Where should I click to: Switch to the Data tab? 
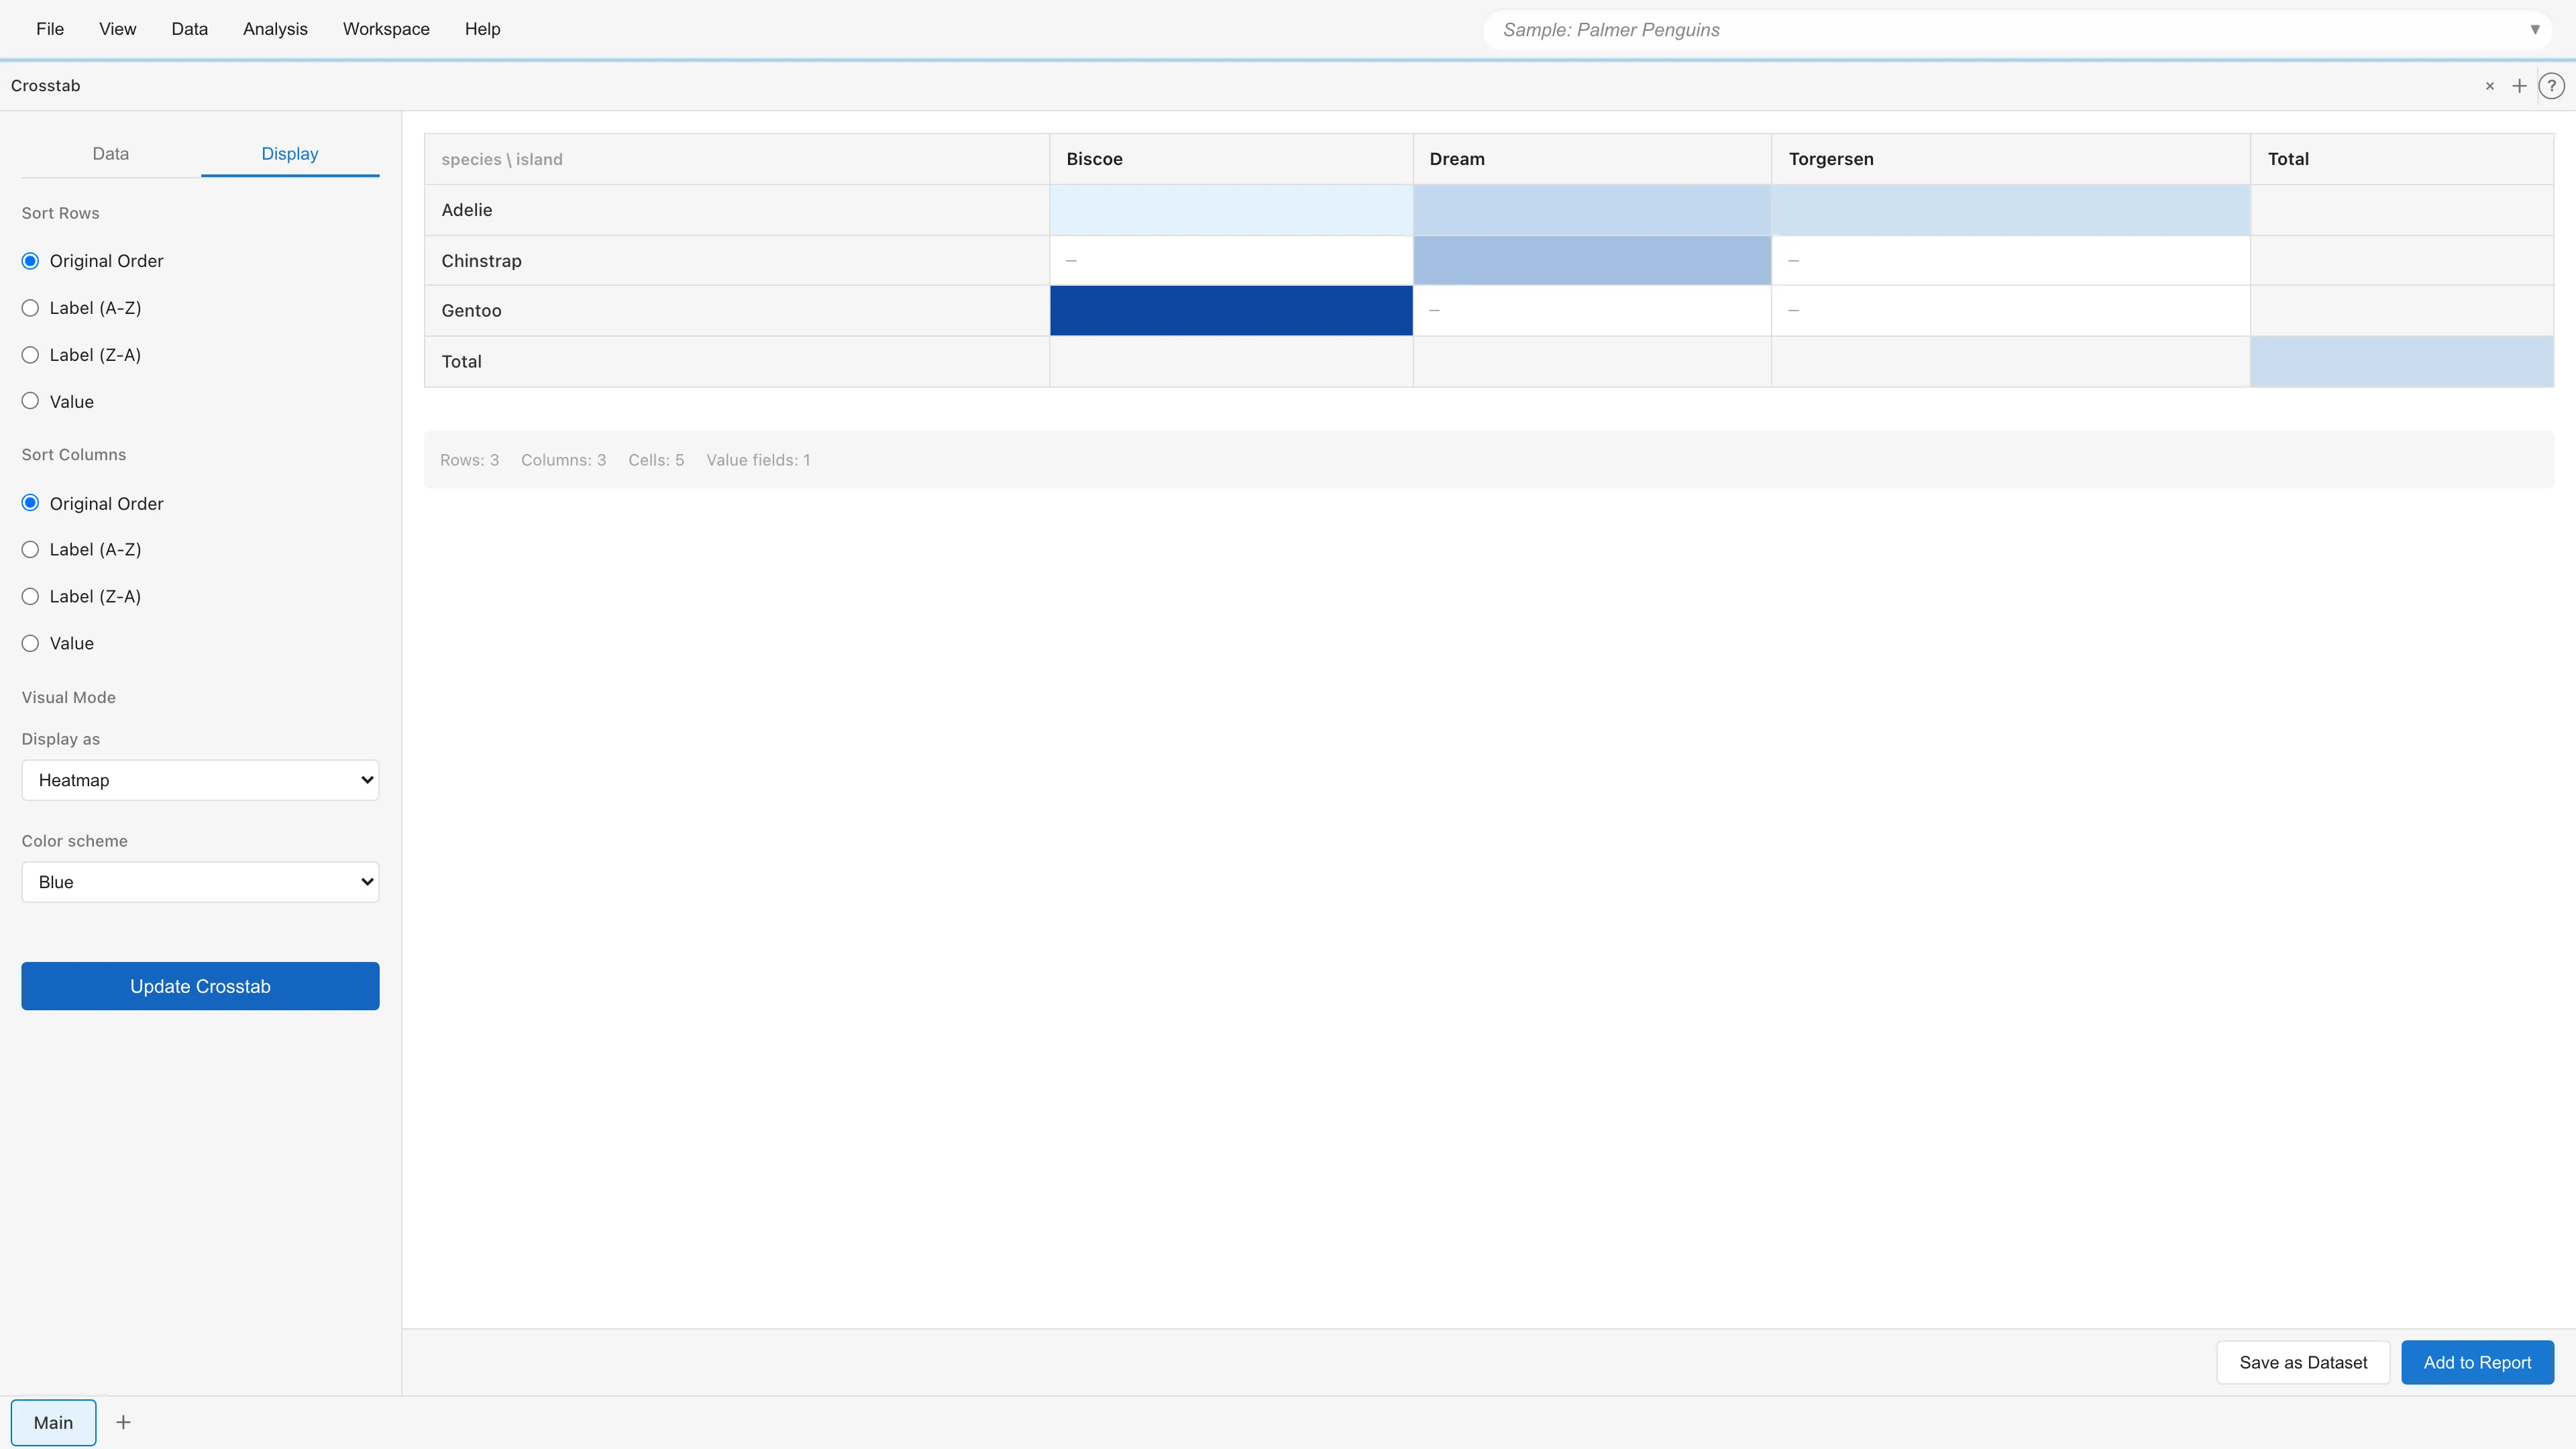pos(110,154)
